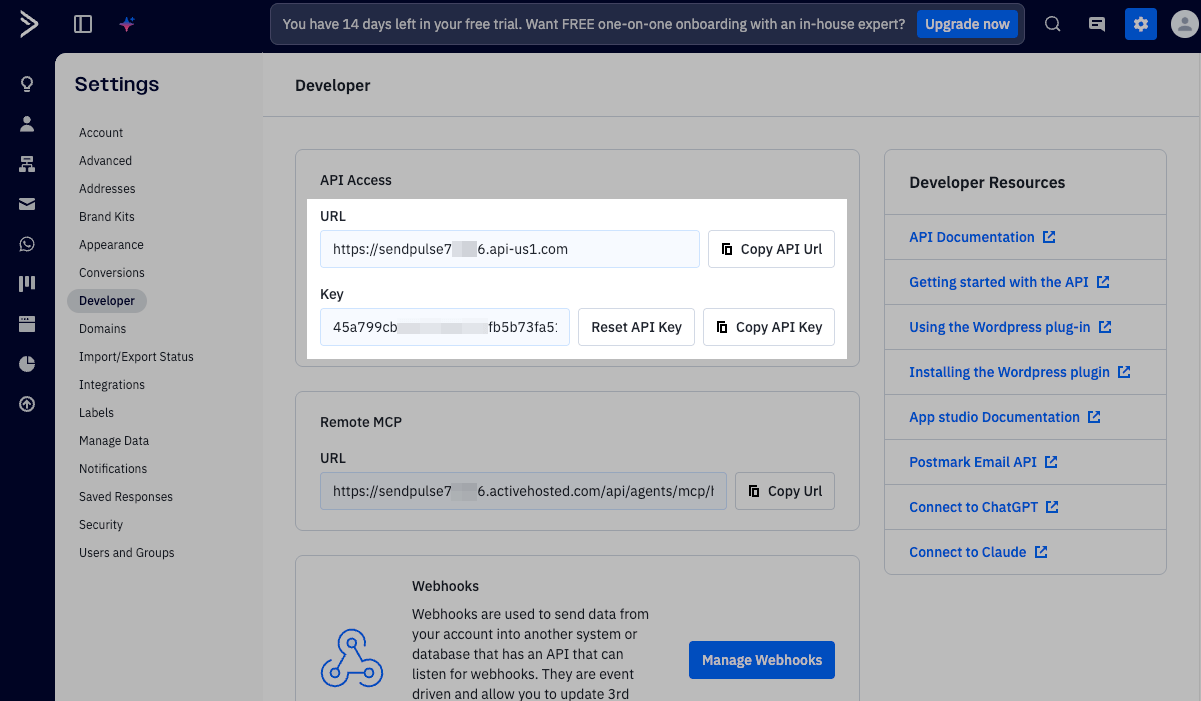Viewport: 1201px width, 701px height.
Task: Click the settings gear icon
Action: coord(1140,24)
